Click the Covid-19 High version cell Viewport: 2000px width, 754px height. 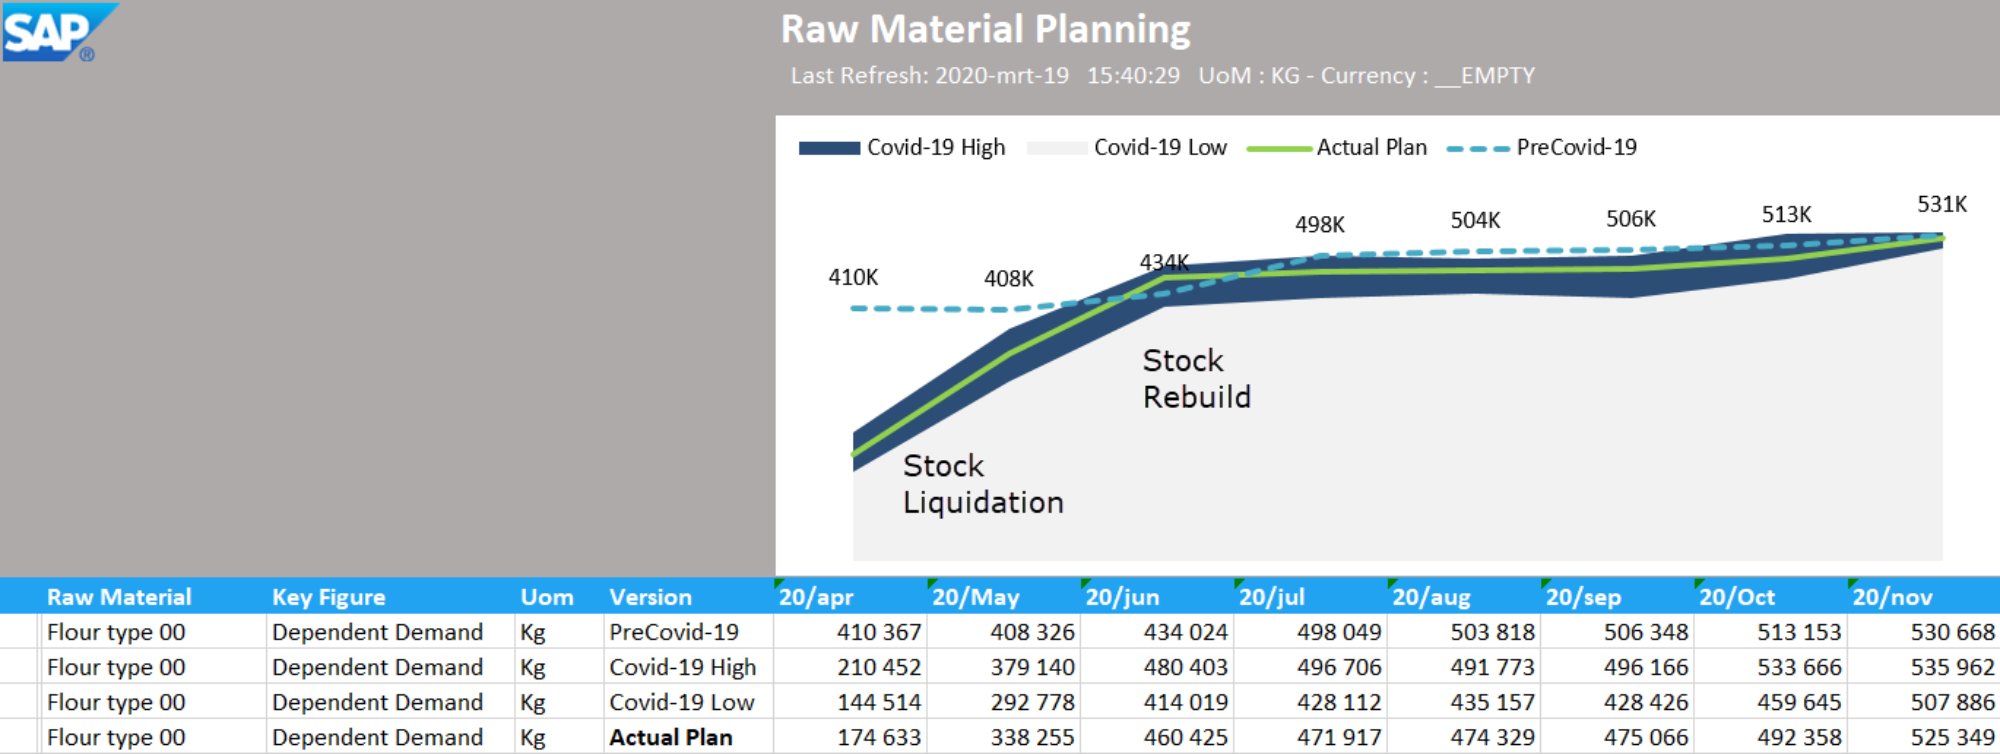(683, 667)
